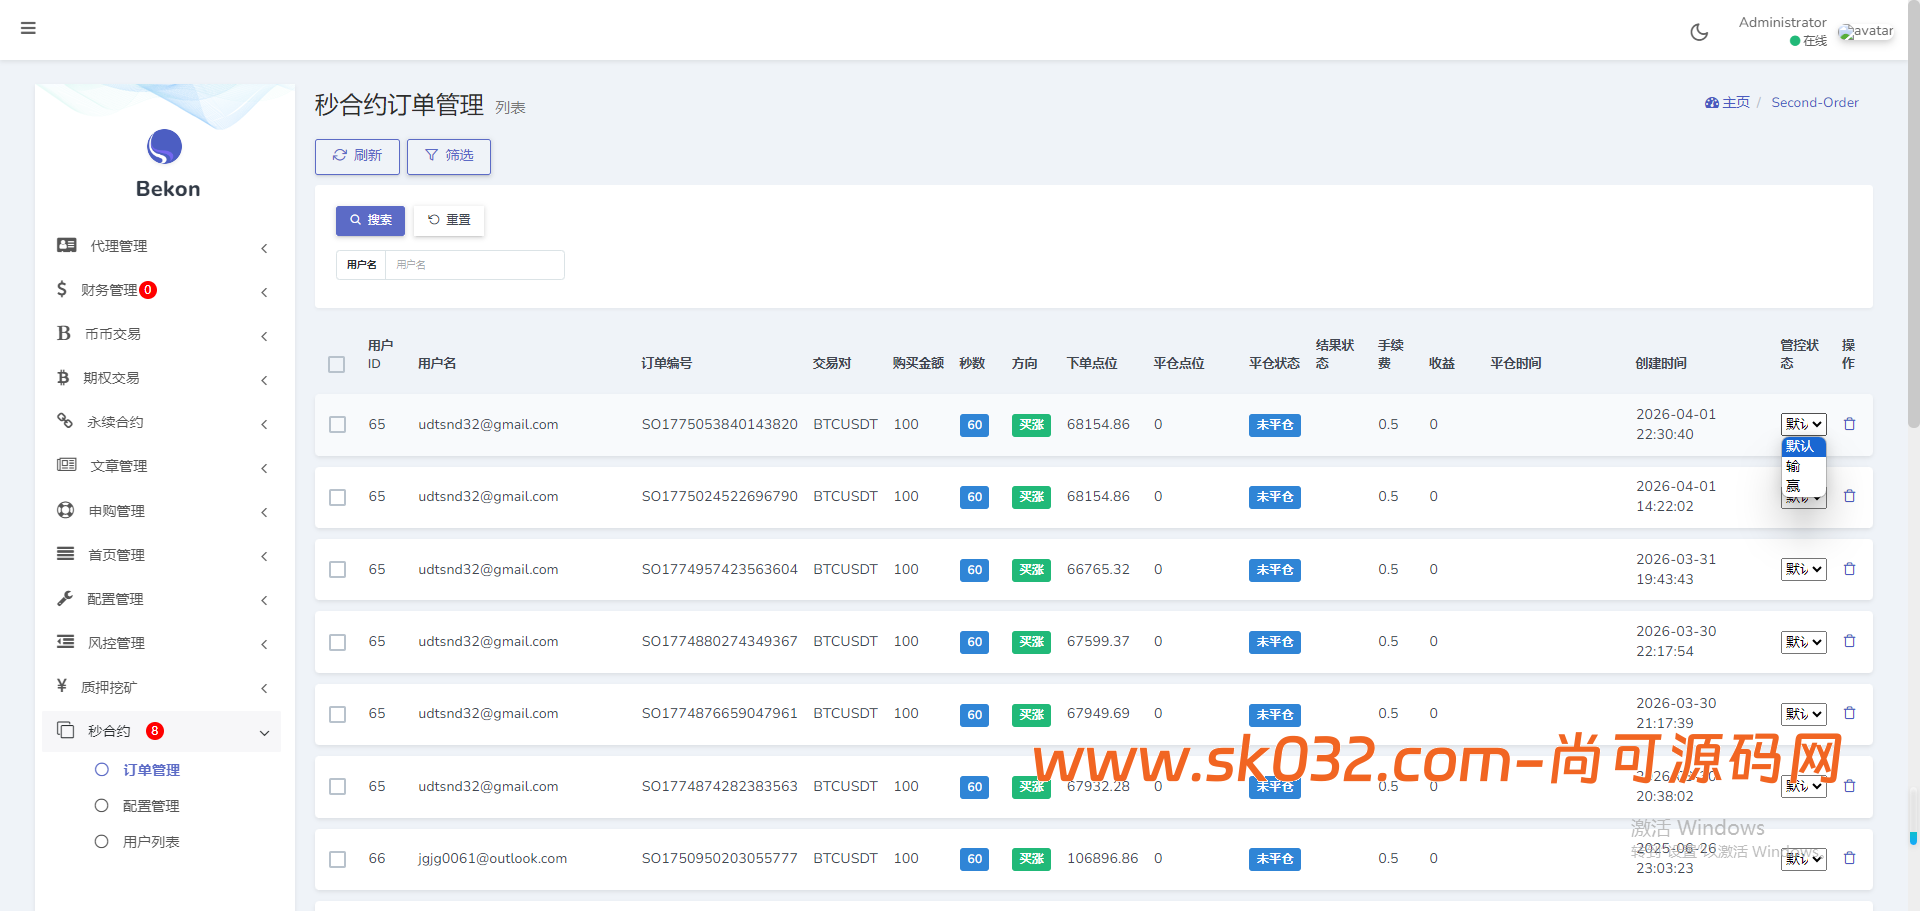Image resolution: width=1920 pixels, height=911 pixels.
Task: Choose 赢 option in the open dropdown
Action: (1793, 486)
